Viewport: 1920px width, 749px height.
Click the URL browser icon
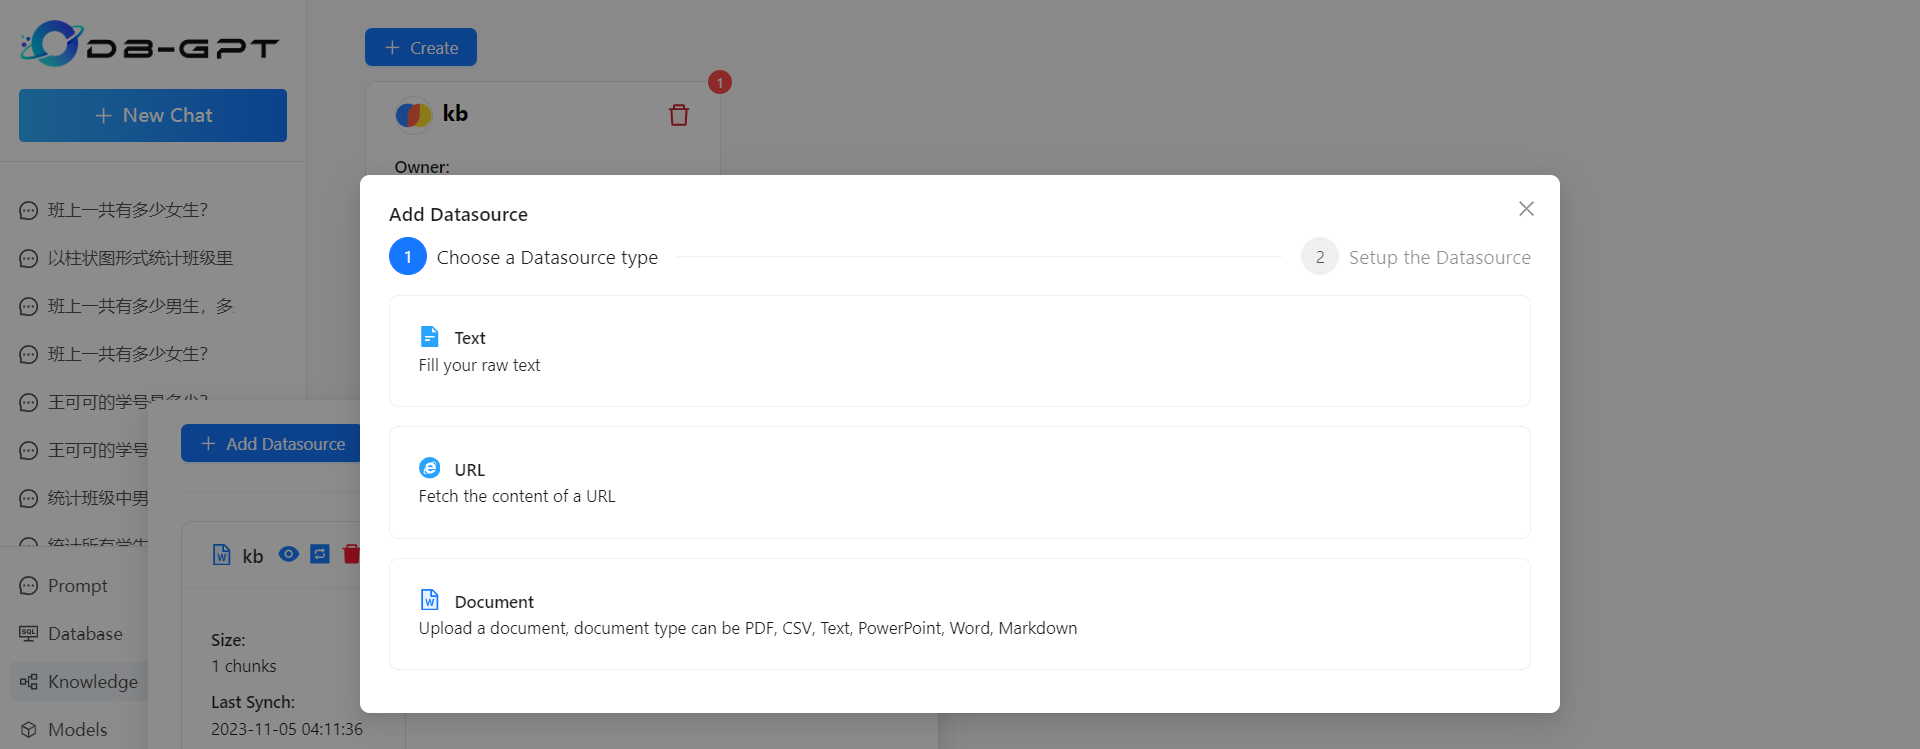(430, 468)
